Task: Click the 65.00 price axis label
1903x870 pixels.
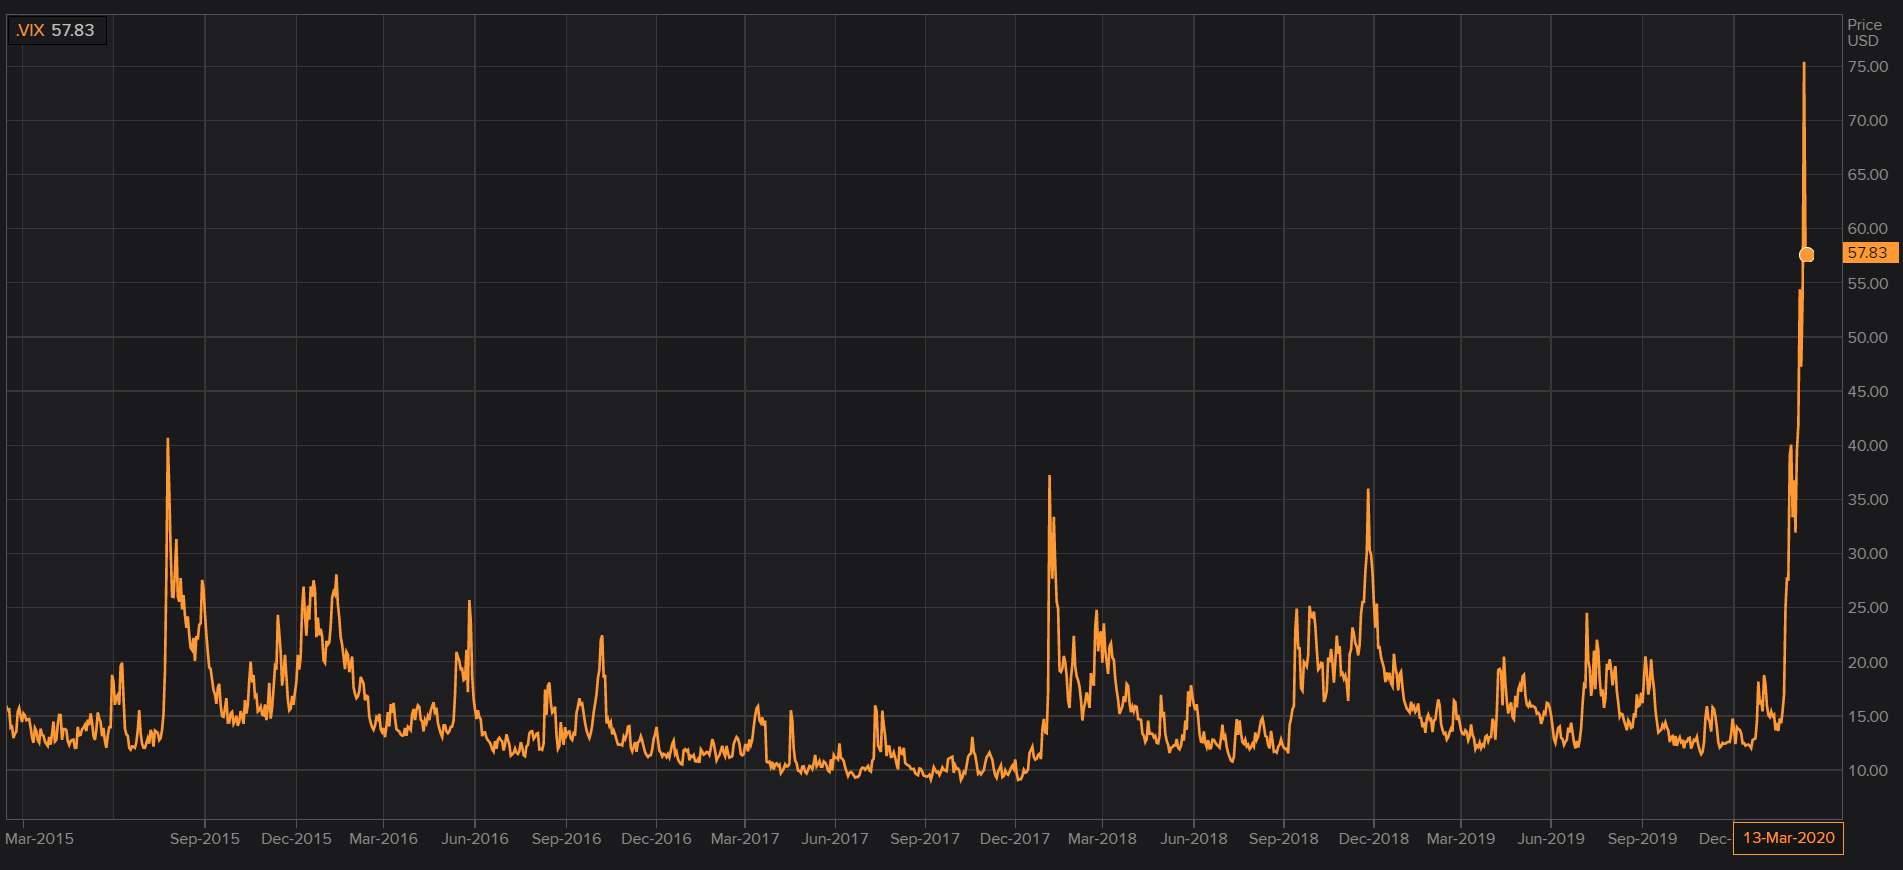Action: click(x=1867, y=175)
